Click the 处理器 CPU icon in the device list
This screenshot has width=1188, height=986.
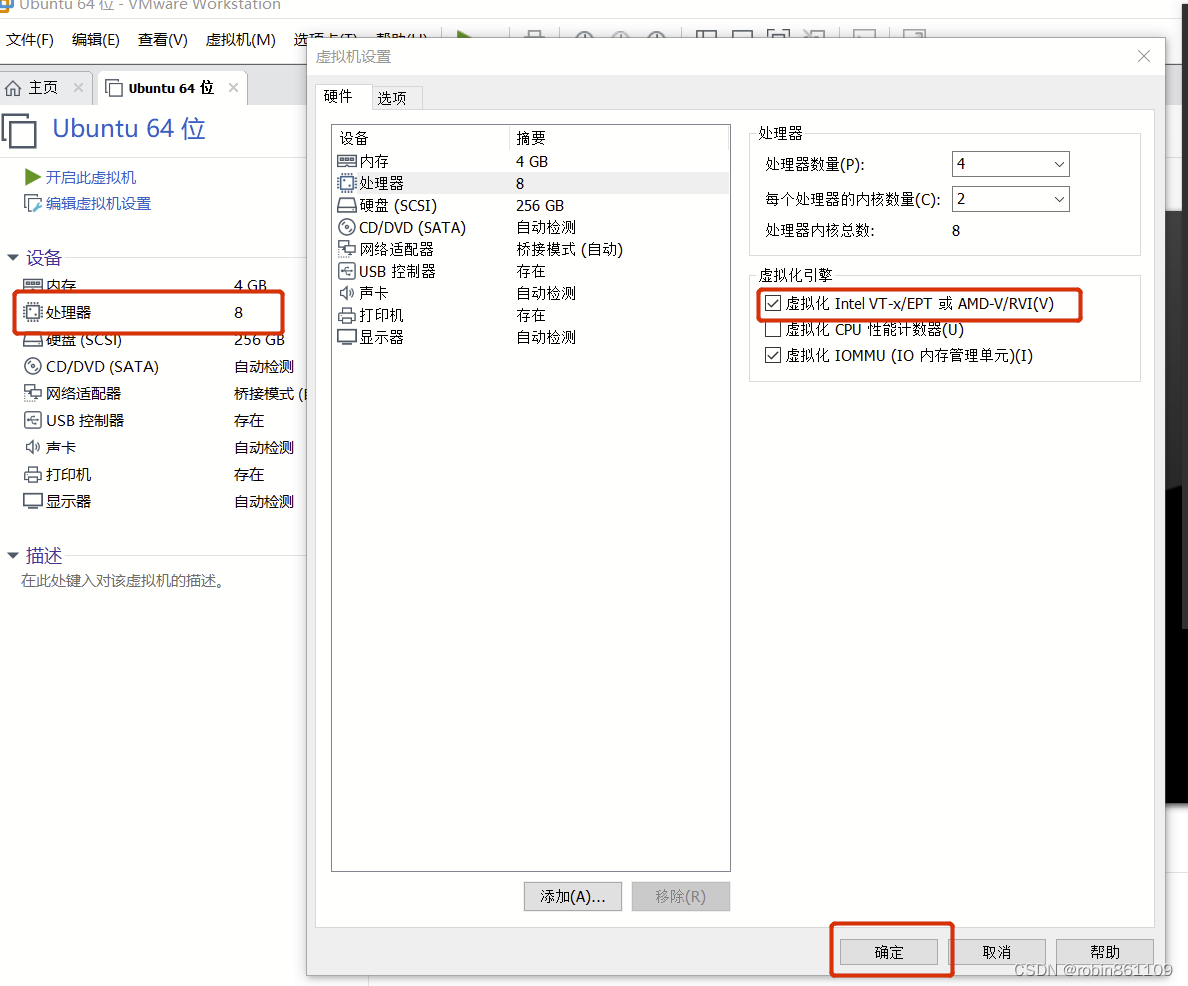click(345, 183)
